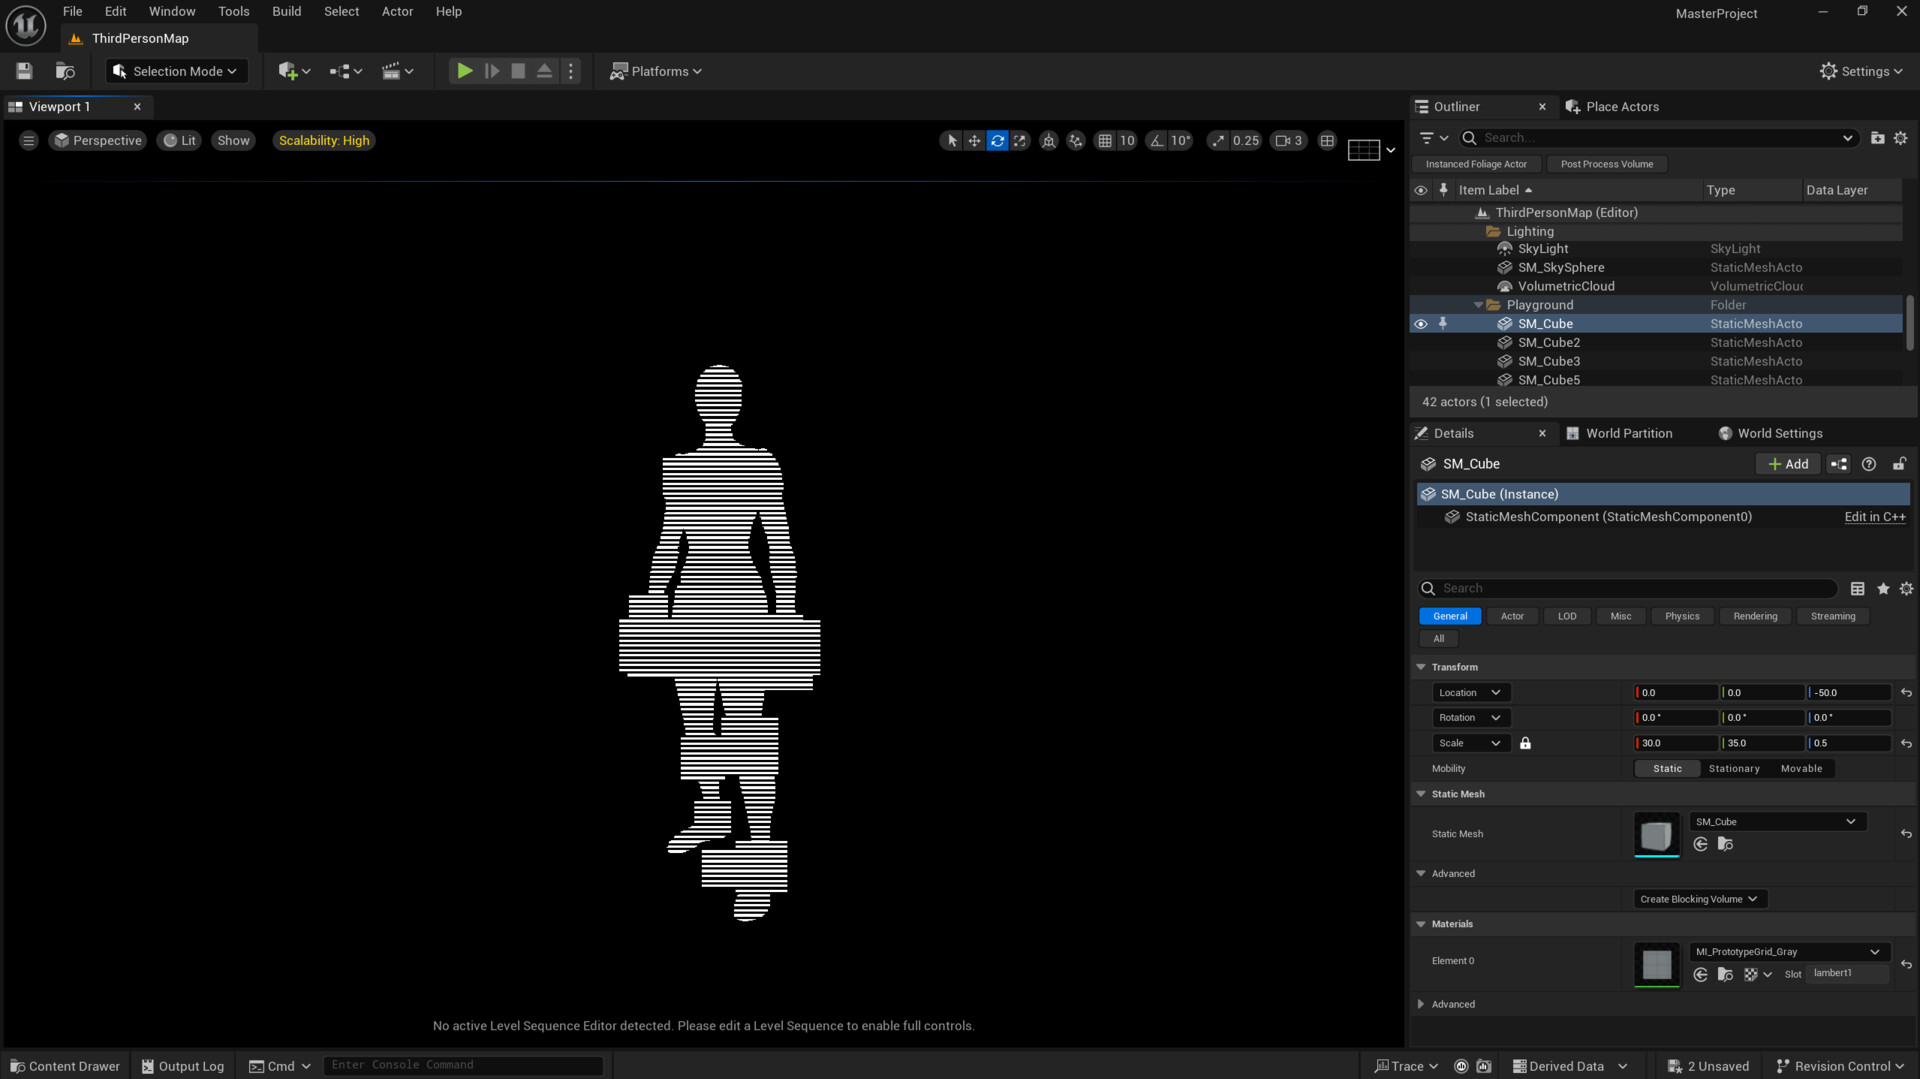Viewport: 1920px width, 1079px height.
Task: Toggle grid snapping icon
Action: [1105, 141]
